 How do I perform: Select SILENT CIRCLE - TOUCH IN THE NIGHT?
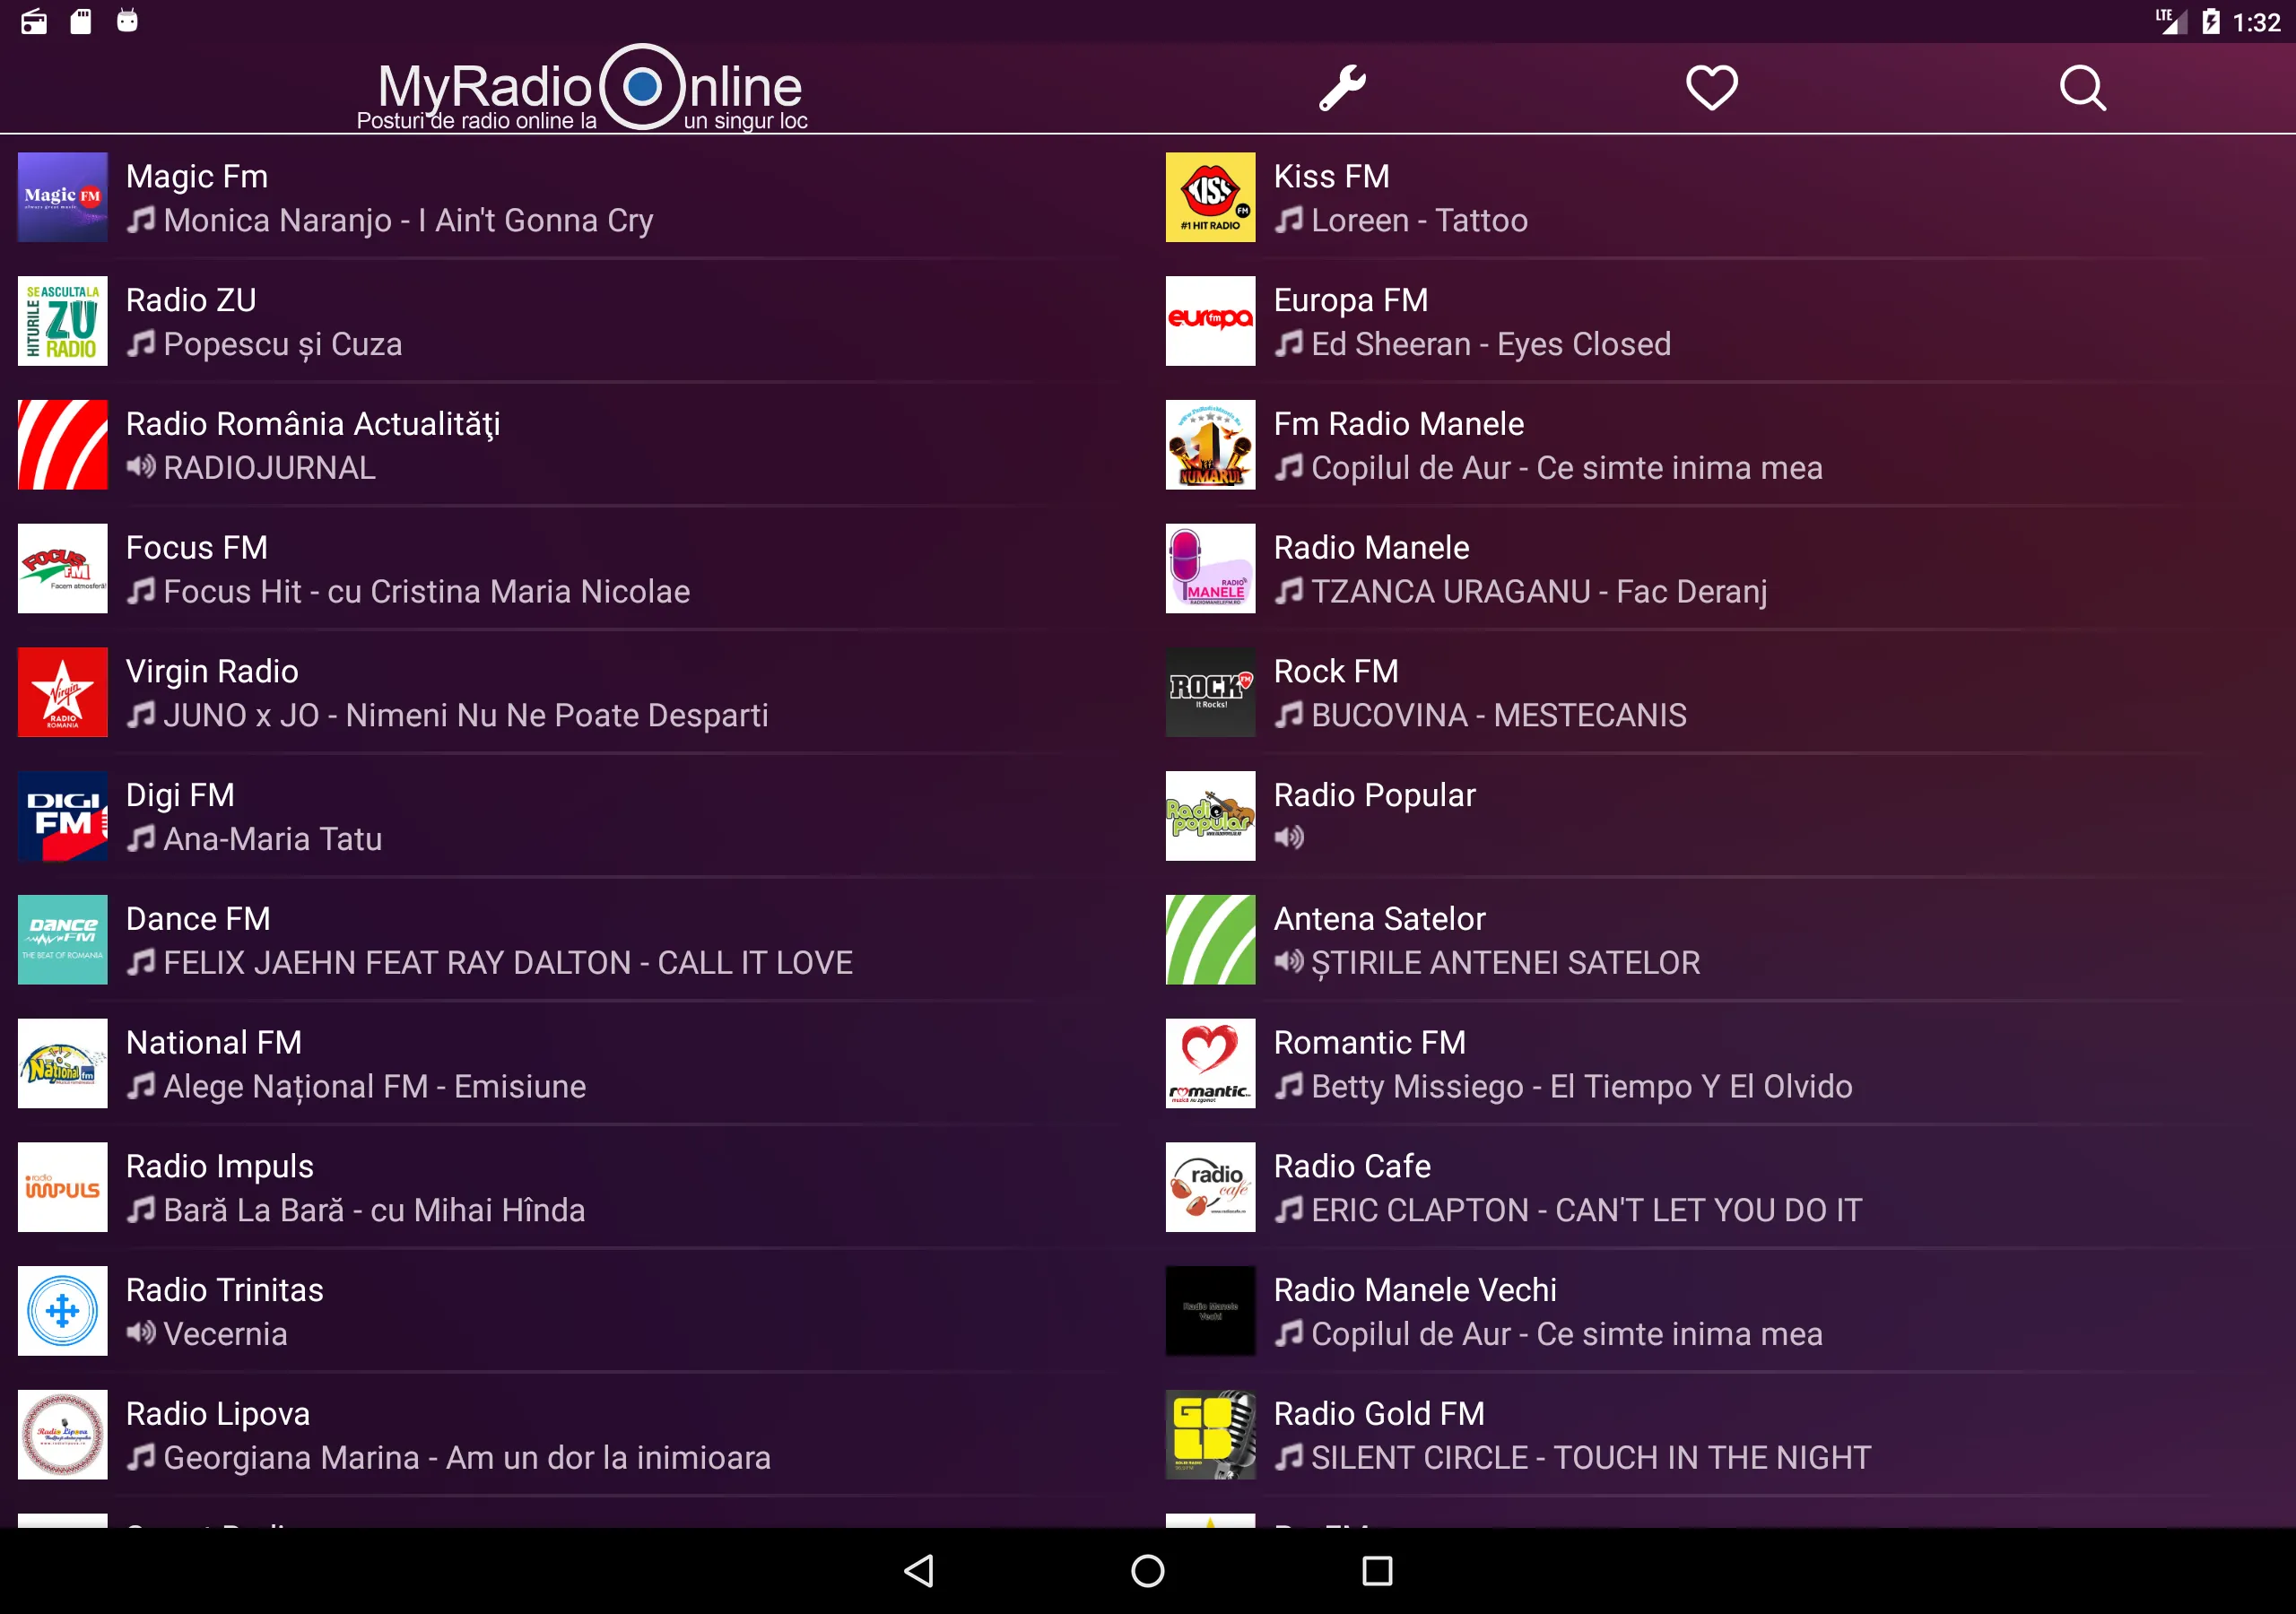[x=1591, y=1458]
